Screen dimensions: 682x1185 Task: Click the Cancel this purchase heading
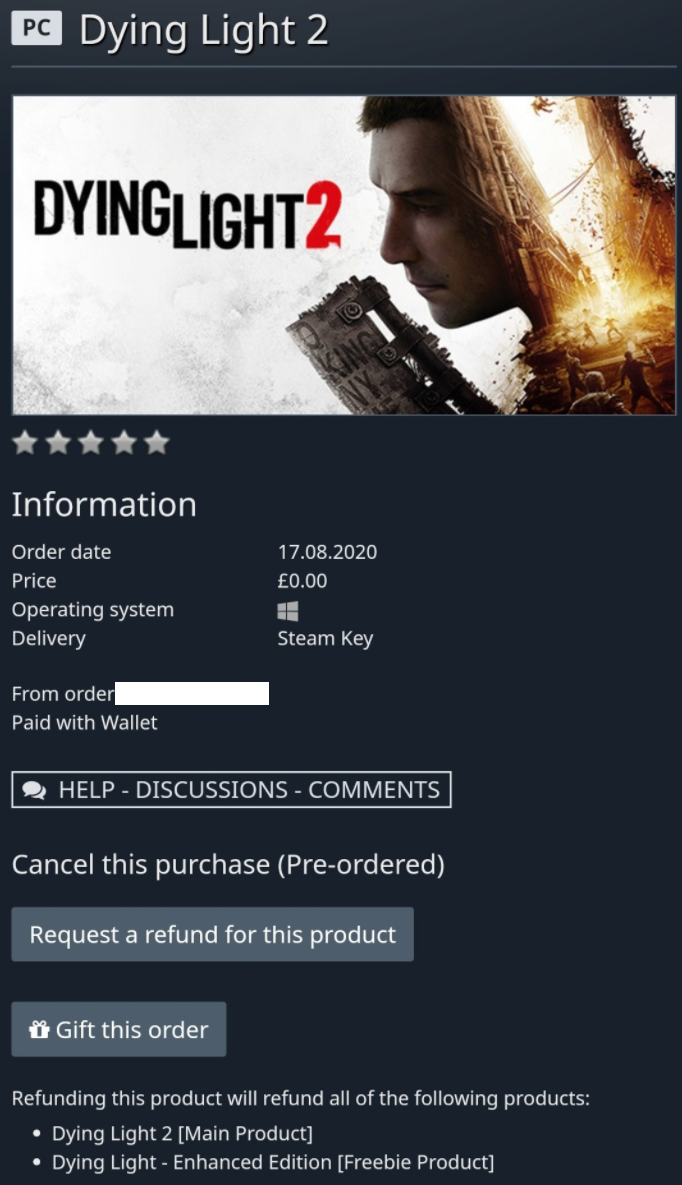228,865
